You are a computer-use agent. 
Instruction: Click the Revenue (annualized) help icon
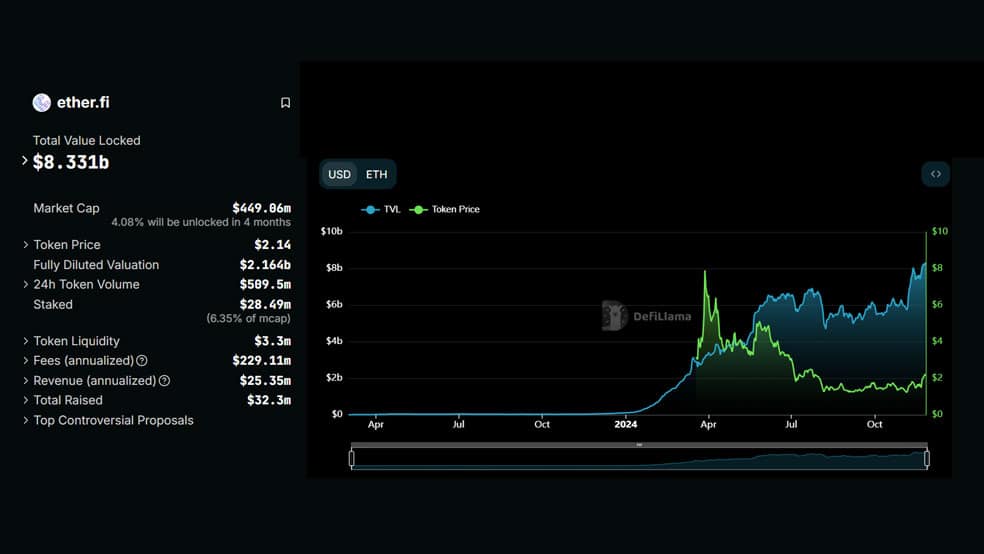[x=164, y=381]
